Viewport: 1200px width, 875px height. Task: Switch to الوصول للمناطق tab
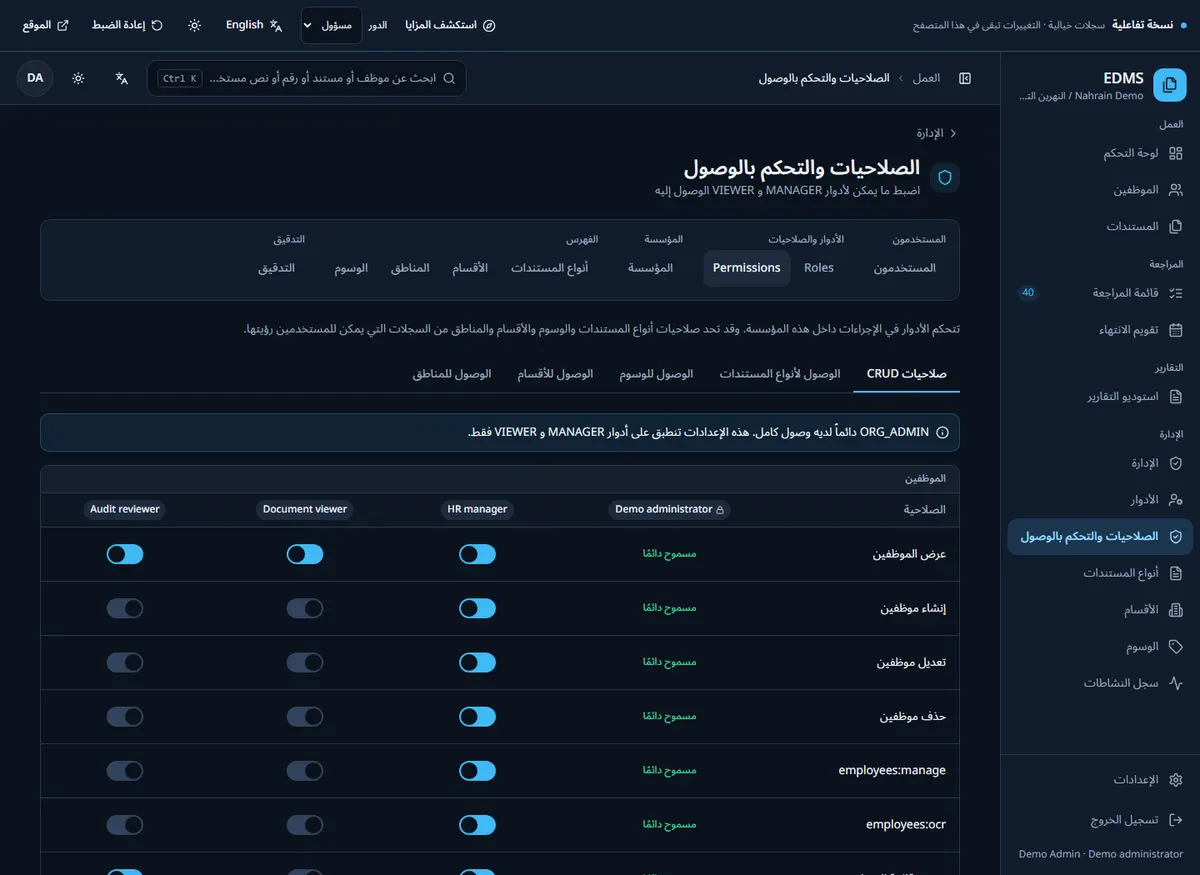[452, 374]
